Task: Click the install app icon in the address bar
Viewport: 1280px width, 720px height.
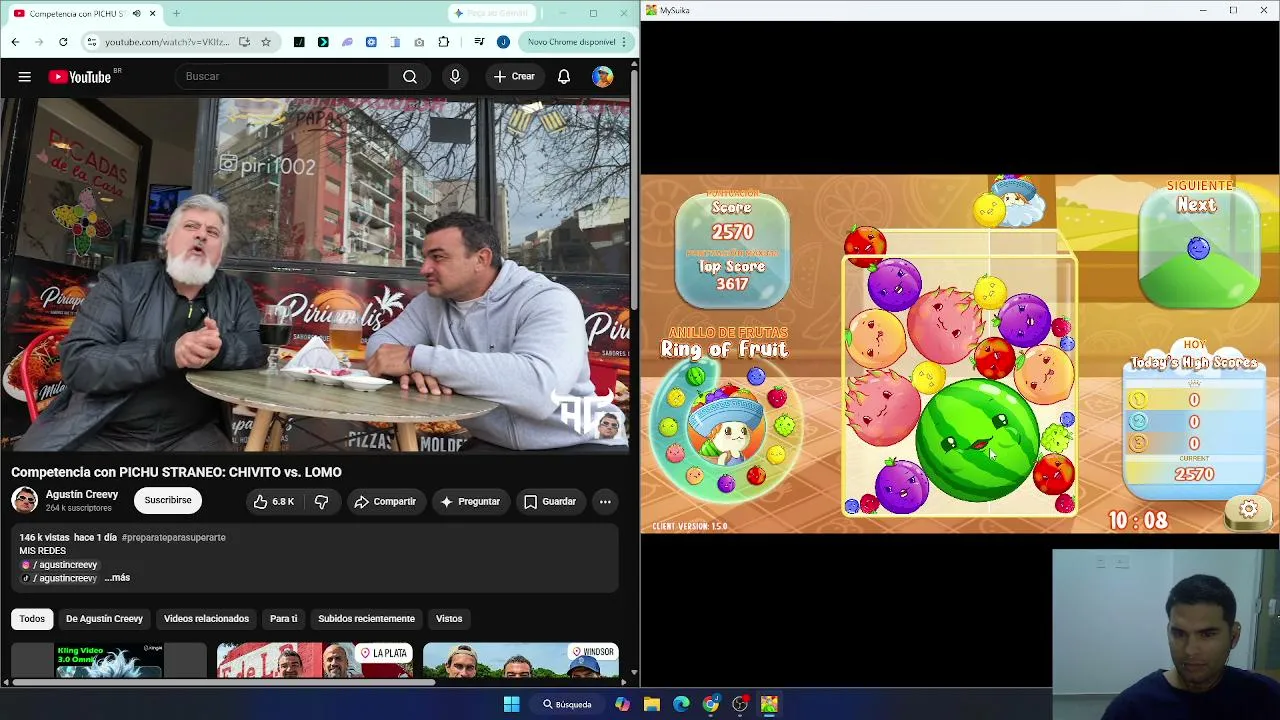Action: 244,42
